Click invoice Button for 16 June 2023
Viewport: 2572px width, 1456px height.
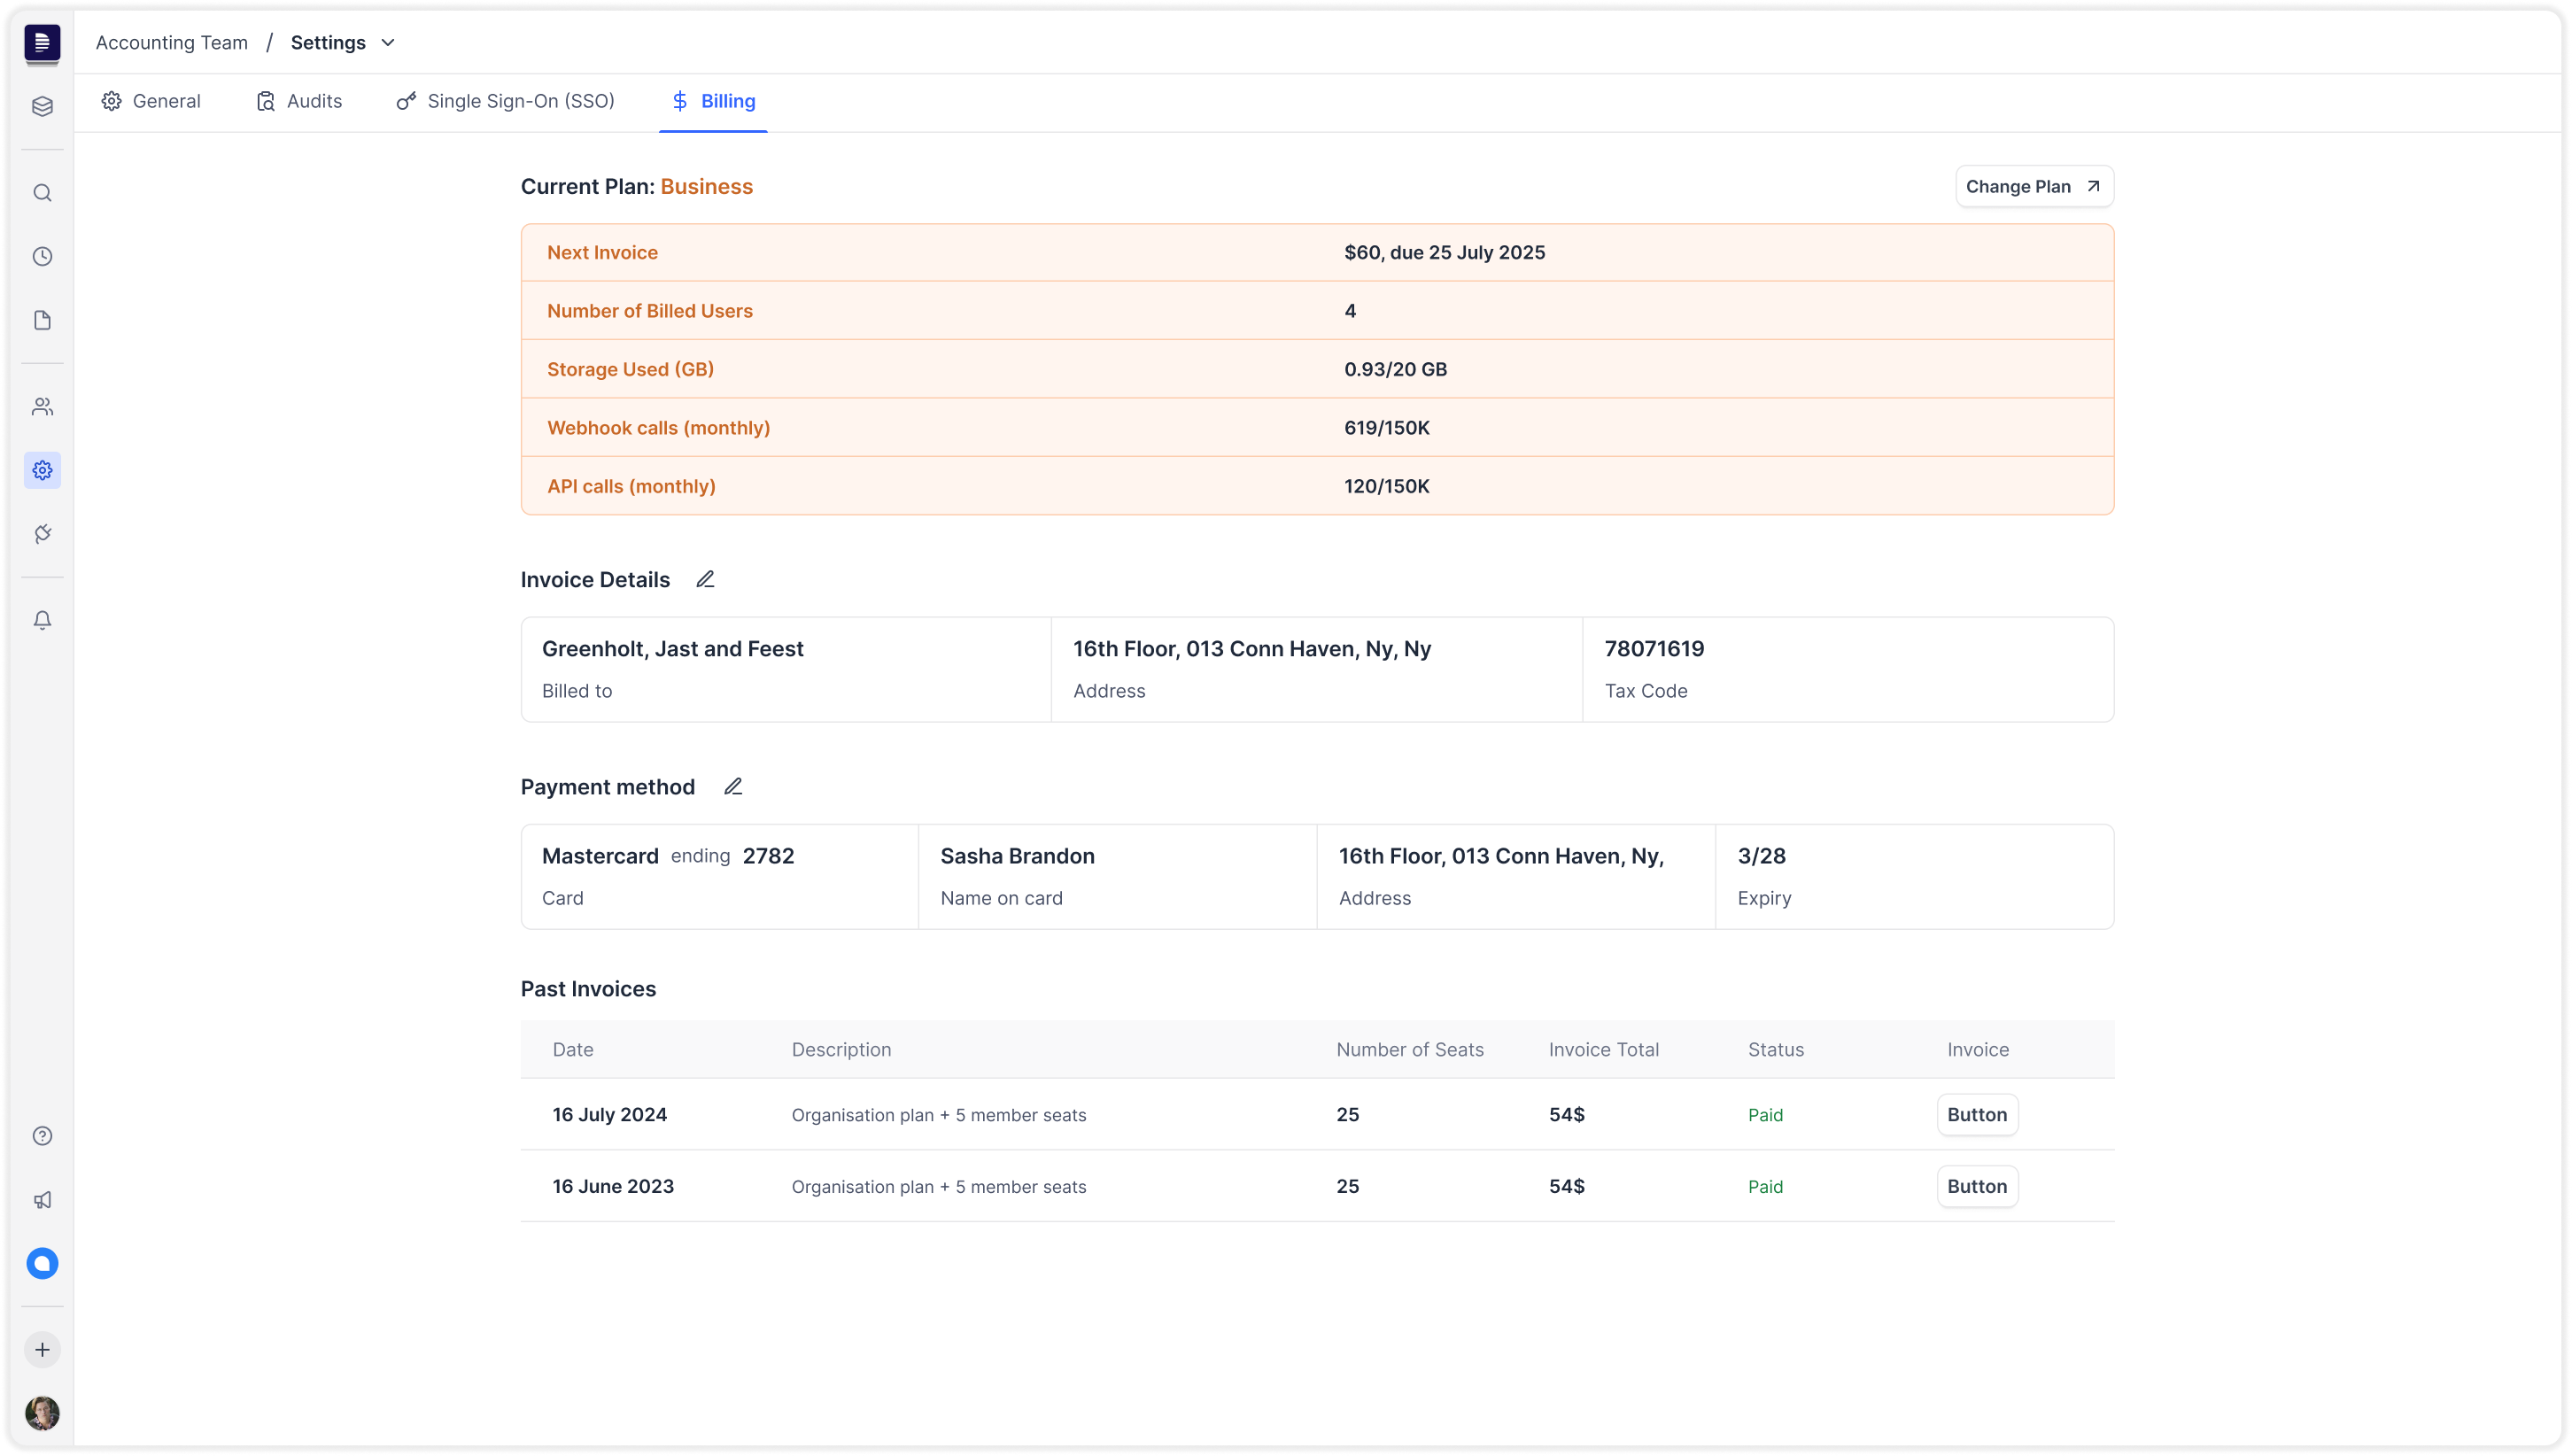tap(1976, 1187)
